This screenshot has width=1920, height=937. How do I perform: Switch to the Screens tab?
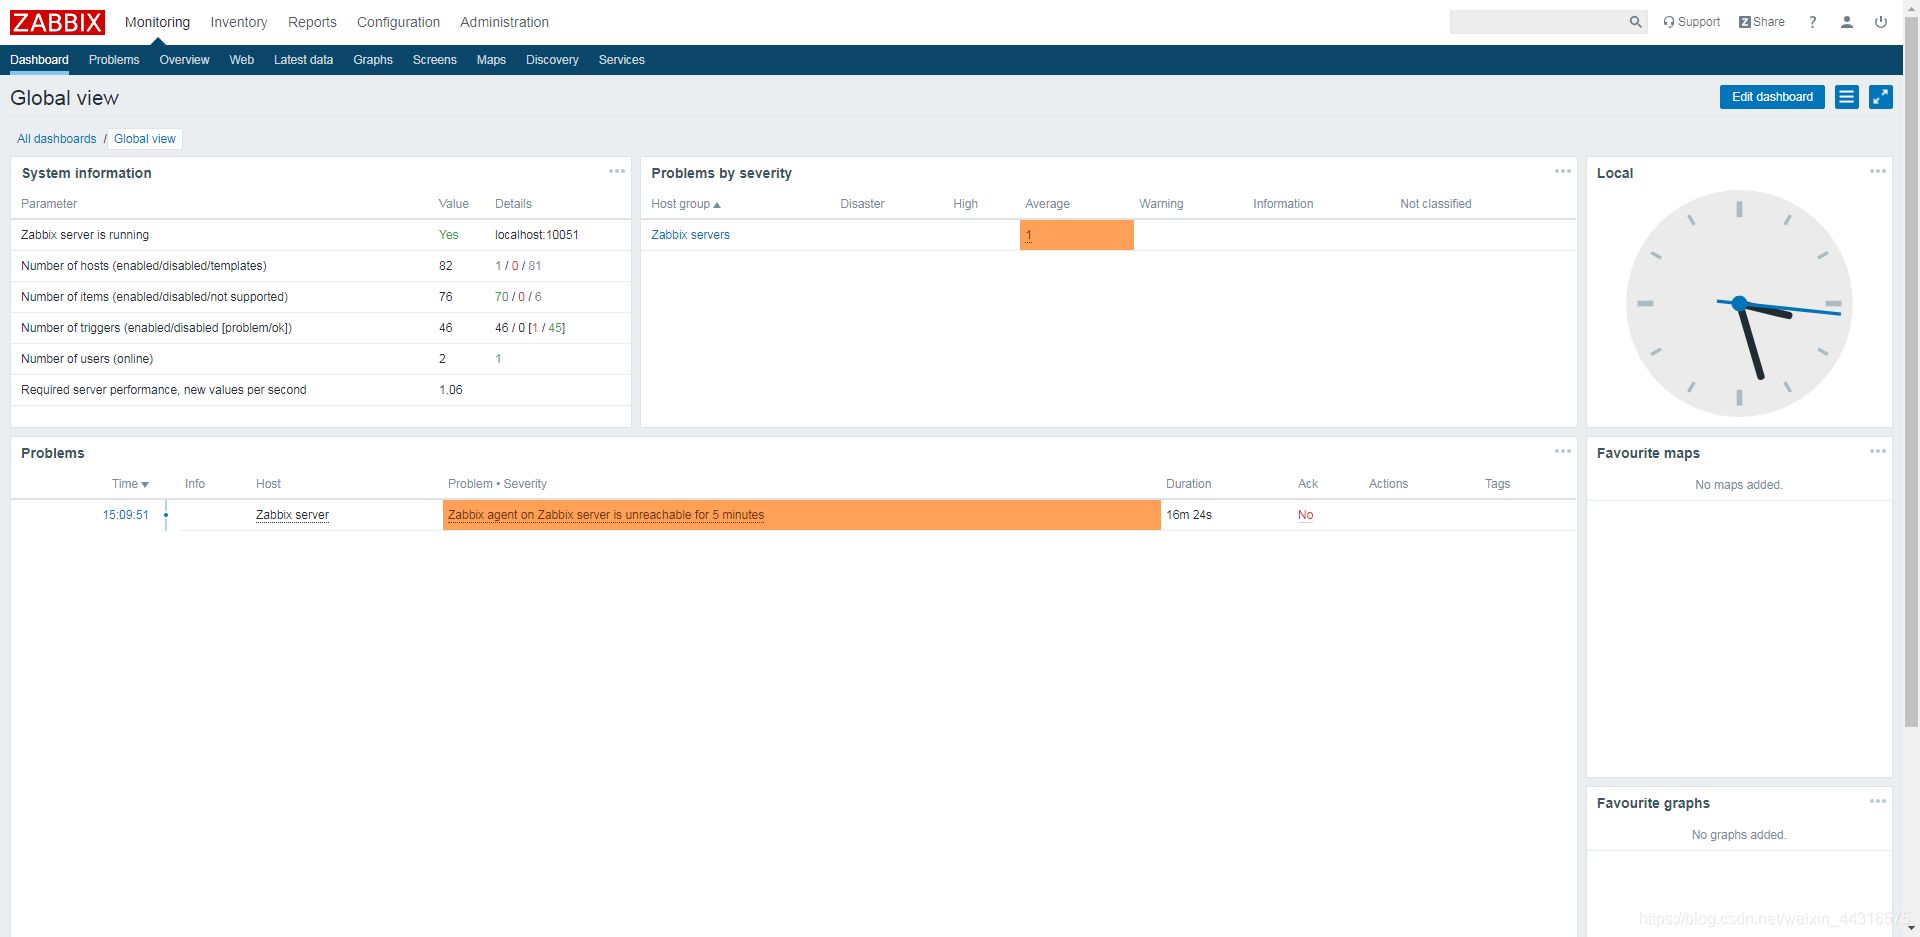pos(434,60)
